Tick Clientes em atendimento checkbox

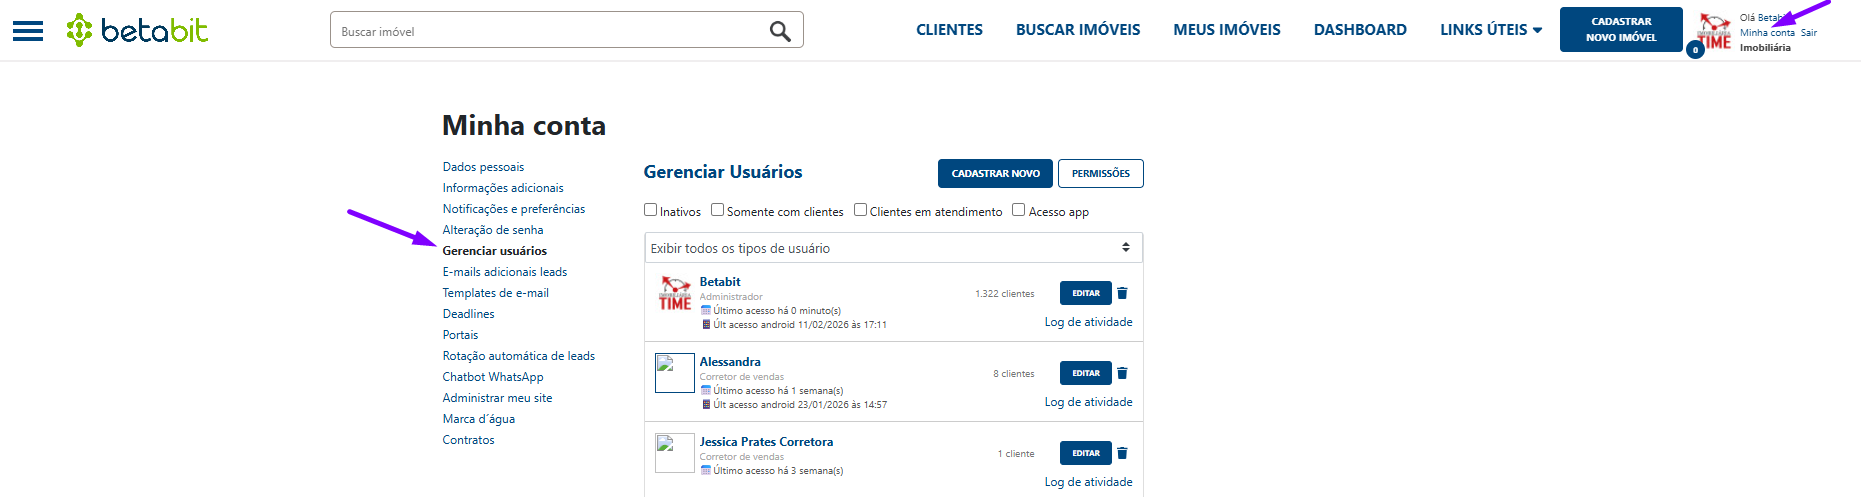(860, 210)
